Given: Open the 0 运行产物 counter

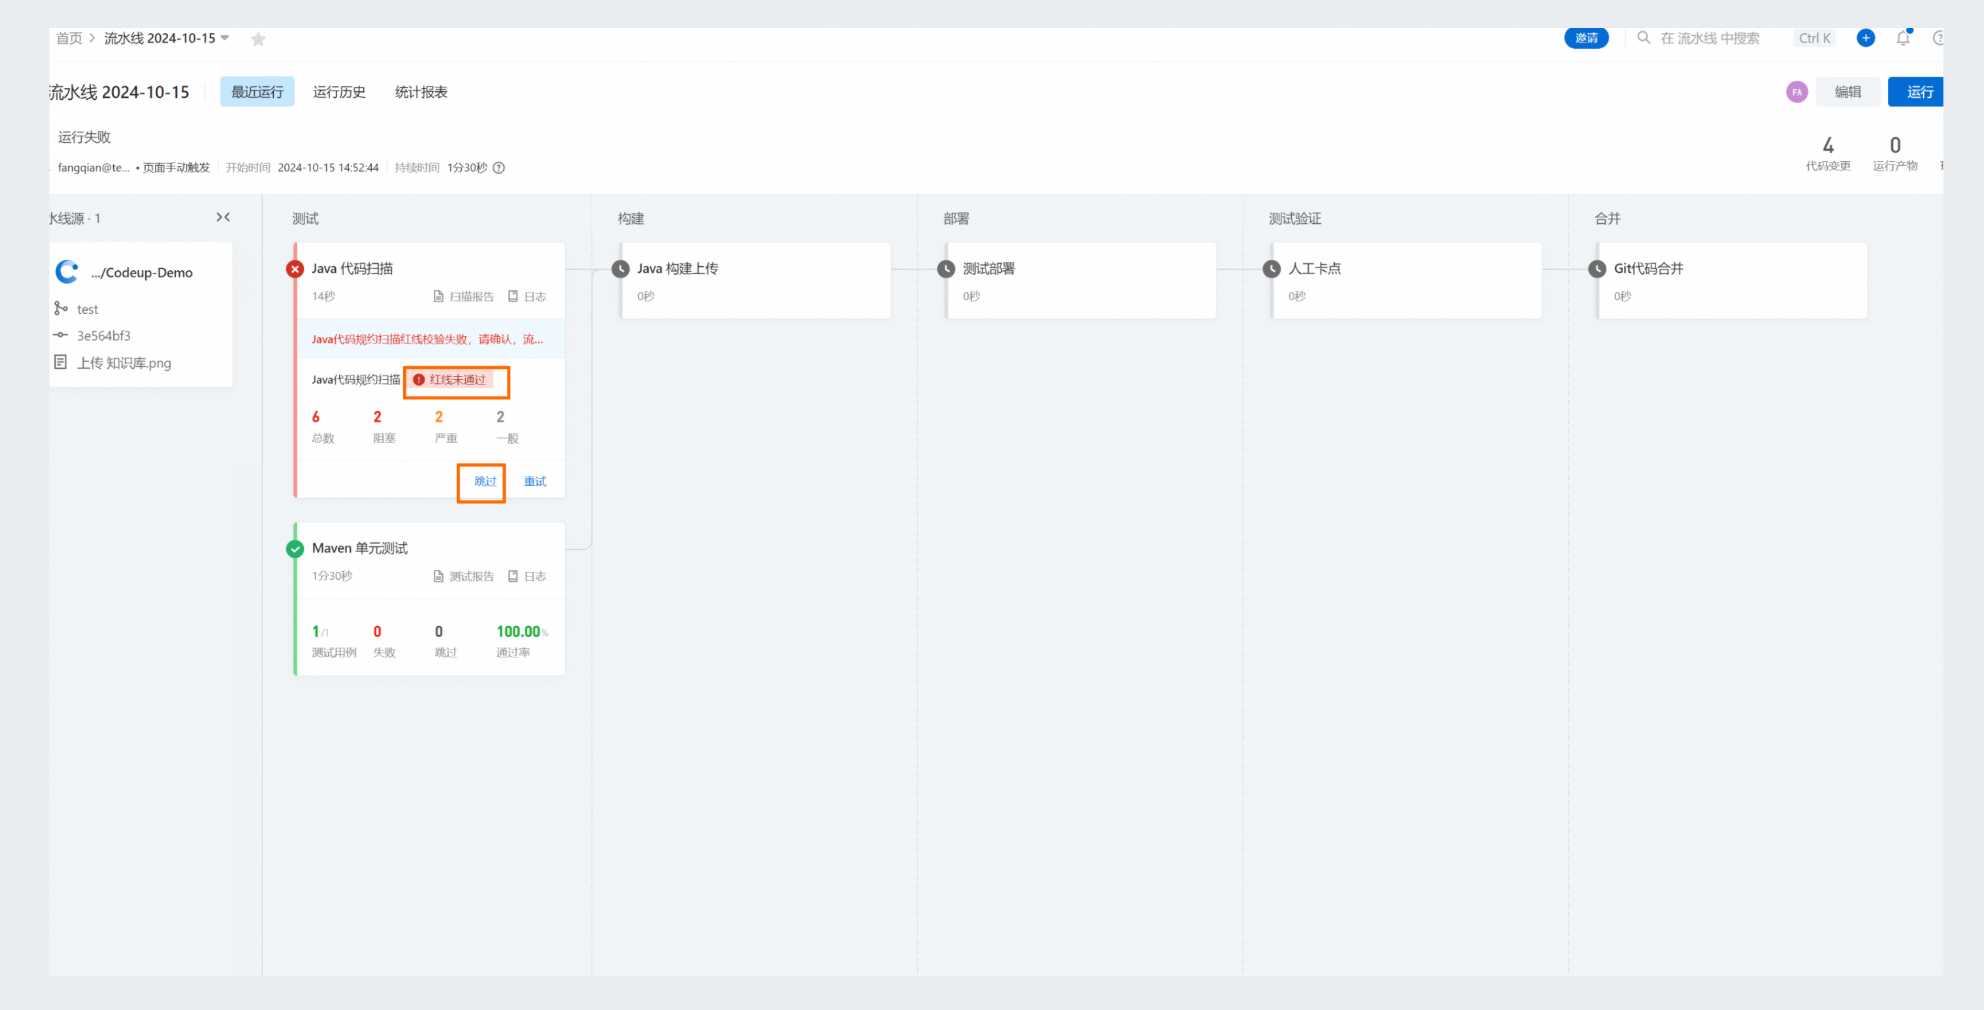Looking at the screenshot, I should pos(1895,153).
